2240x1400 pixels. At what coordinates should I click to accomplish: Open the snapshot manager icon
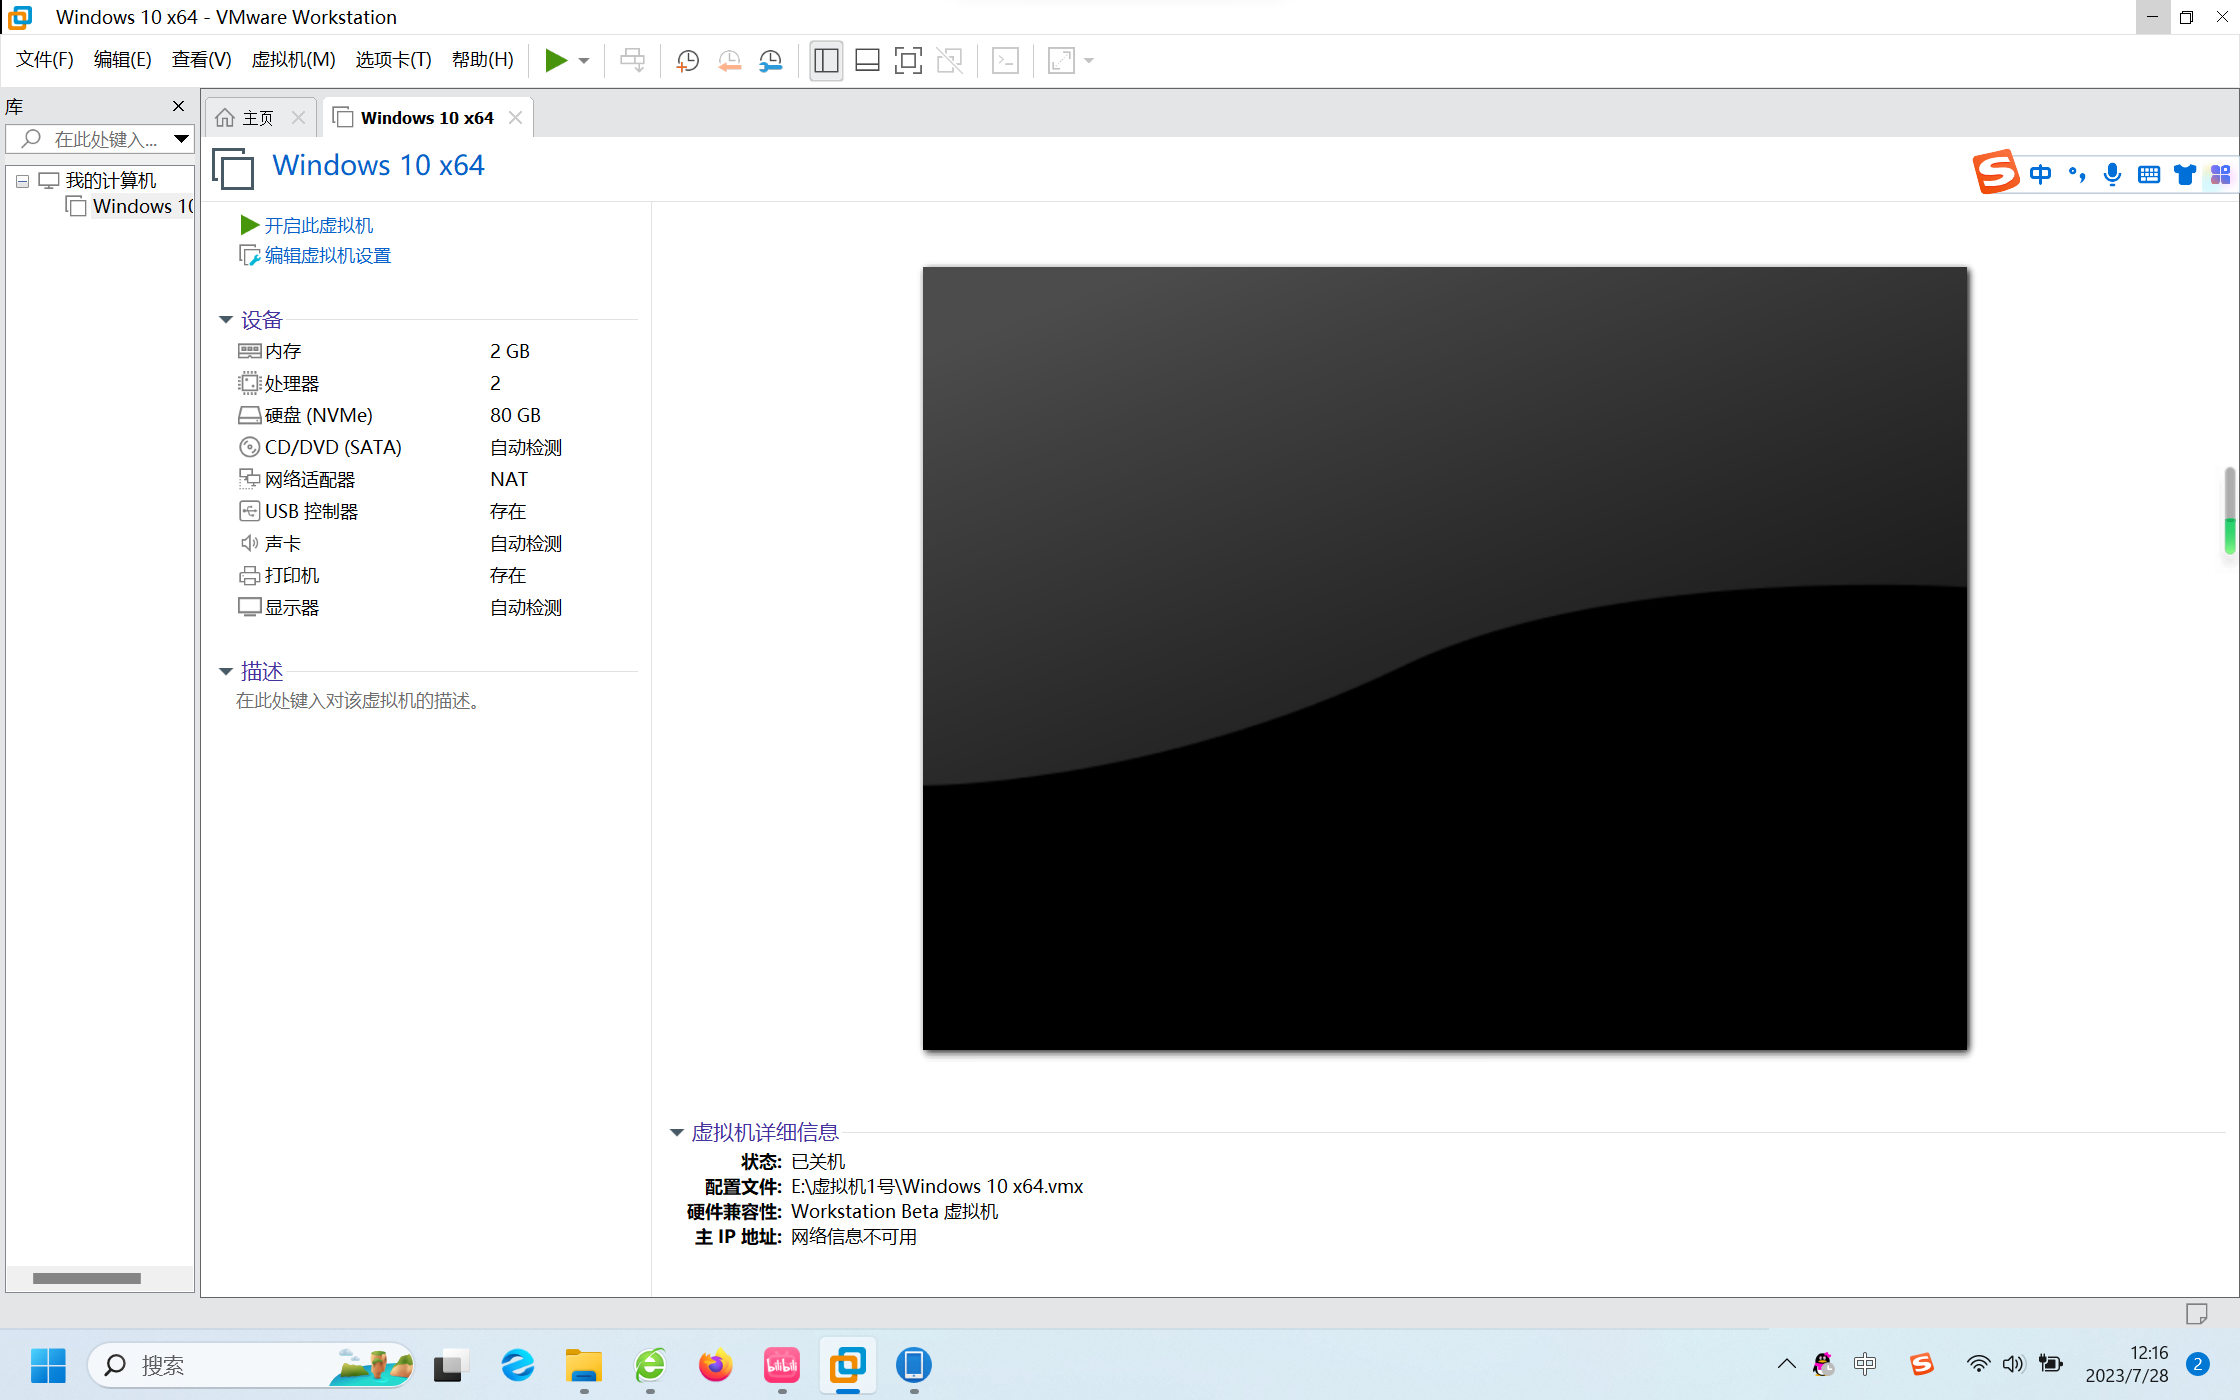pos(770,61)
